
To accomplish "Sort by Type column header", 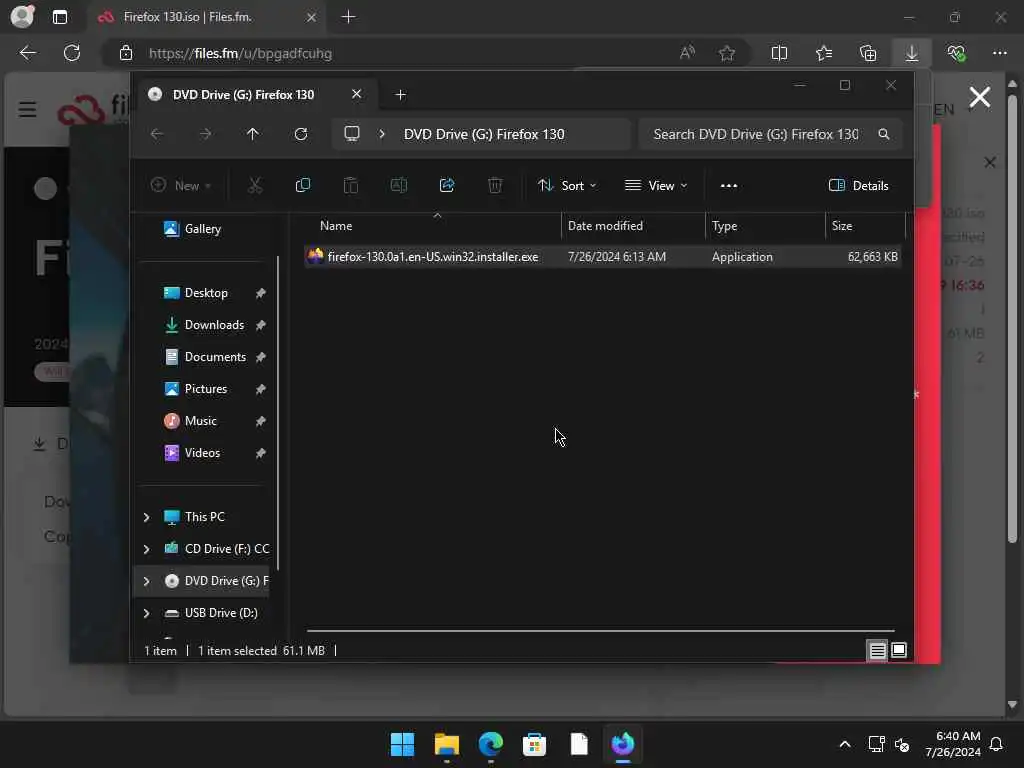I will pos(765,226).
